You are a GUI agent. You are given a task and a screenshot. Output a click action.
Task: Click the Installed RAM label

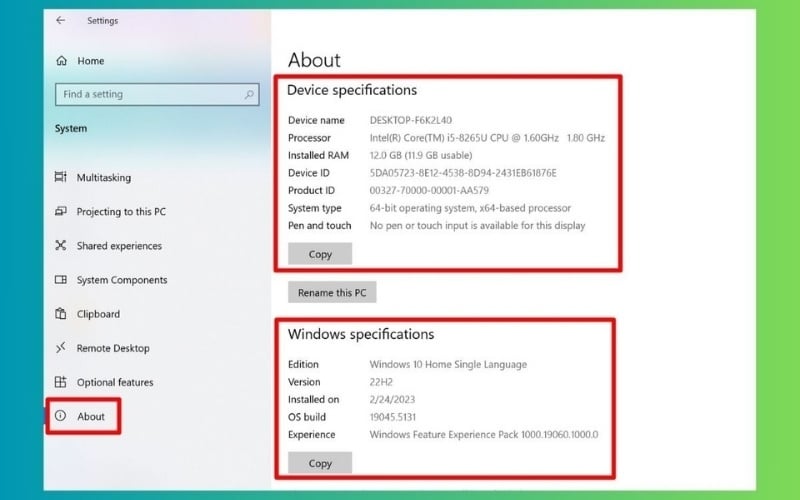(x=318, y=155)
